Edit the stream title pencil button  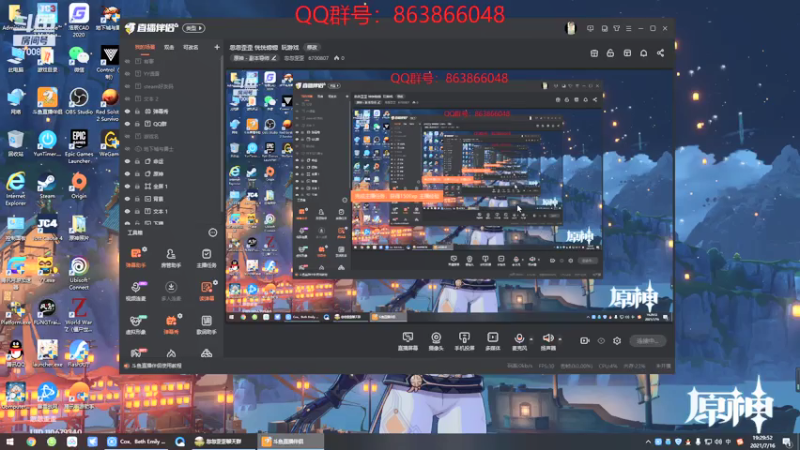273,58
